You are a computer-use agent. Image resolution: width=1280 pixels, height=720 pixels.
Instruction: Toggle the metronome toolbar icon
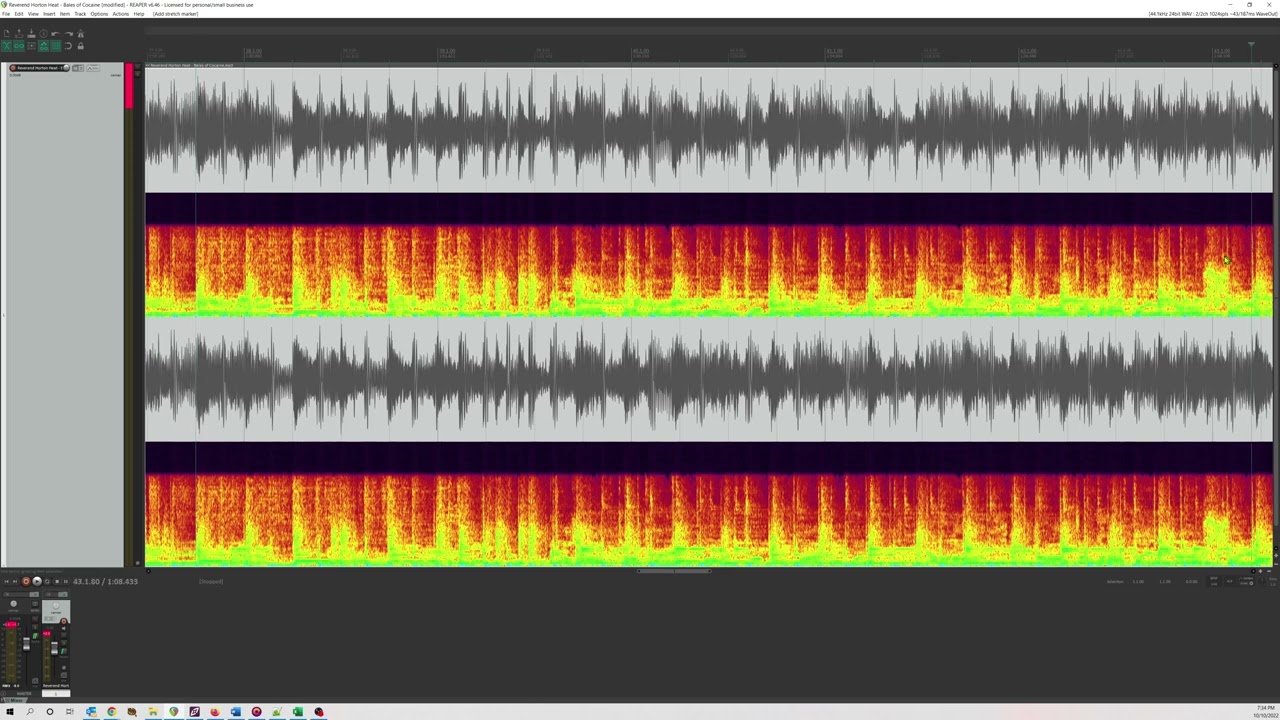(x=81, y=33)
